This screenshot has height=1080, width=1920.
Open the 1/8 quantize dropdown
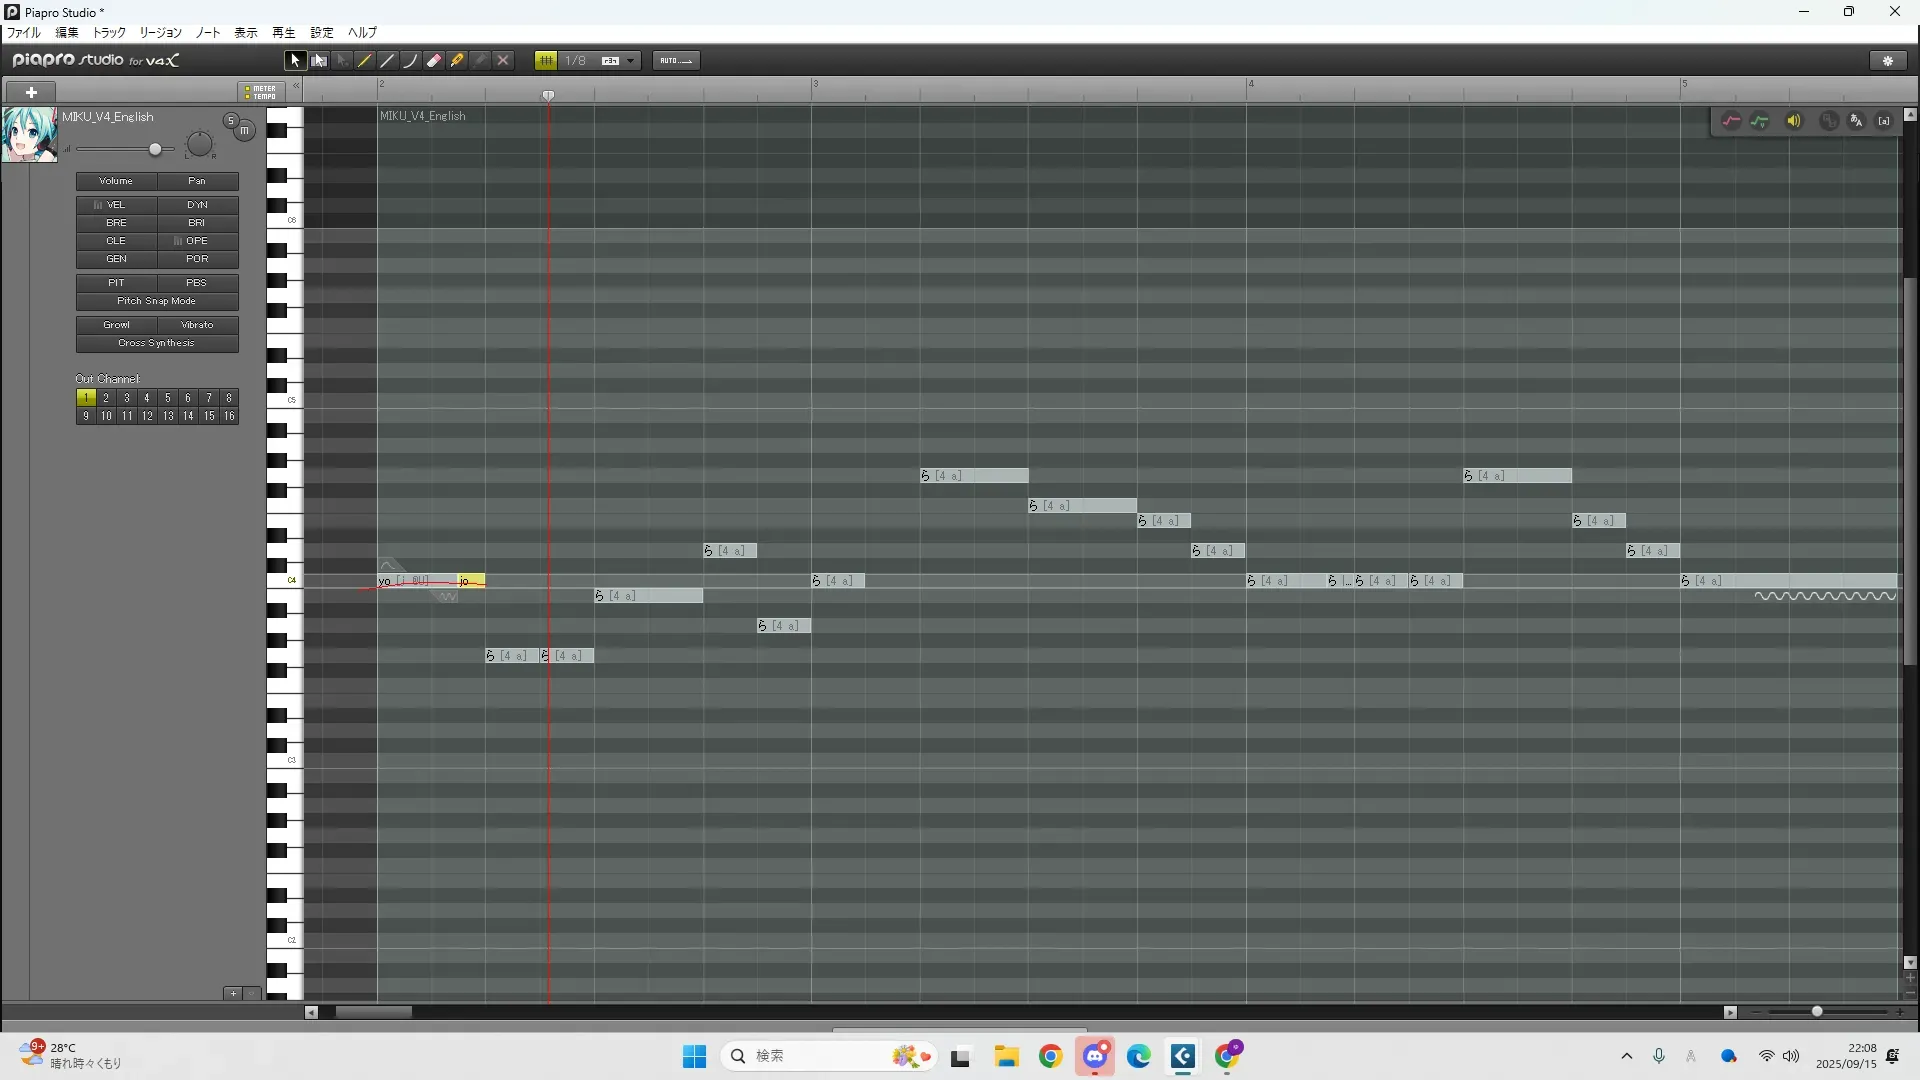click(630, 61)
